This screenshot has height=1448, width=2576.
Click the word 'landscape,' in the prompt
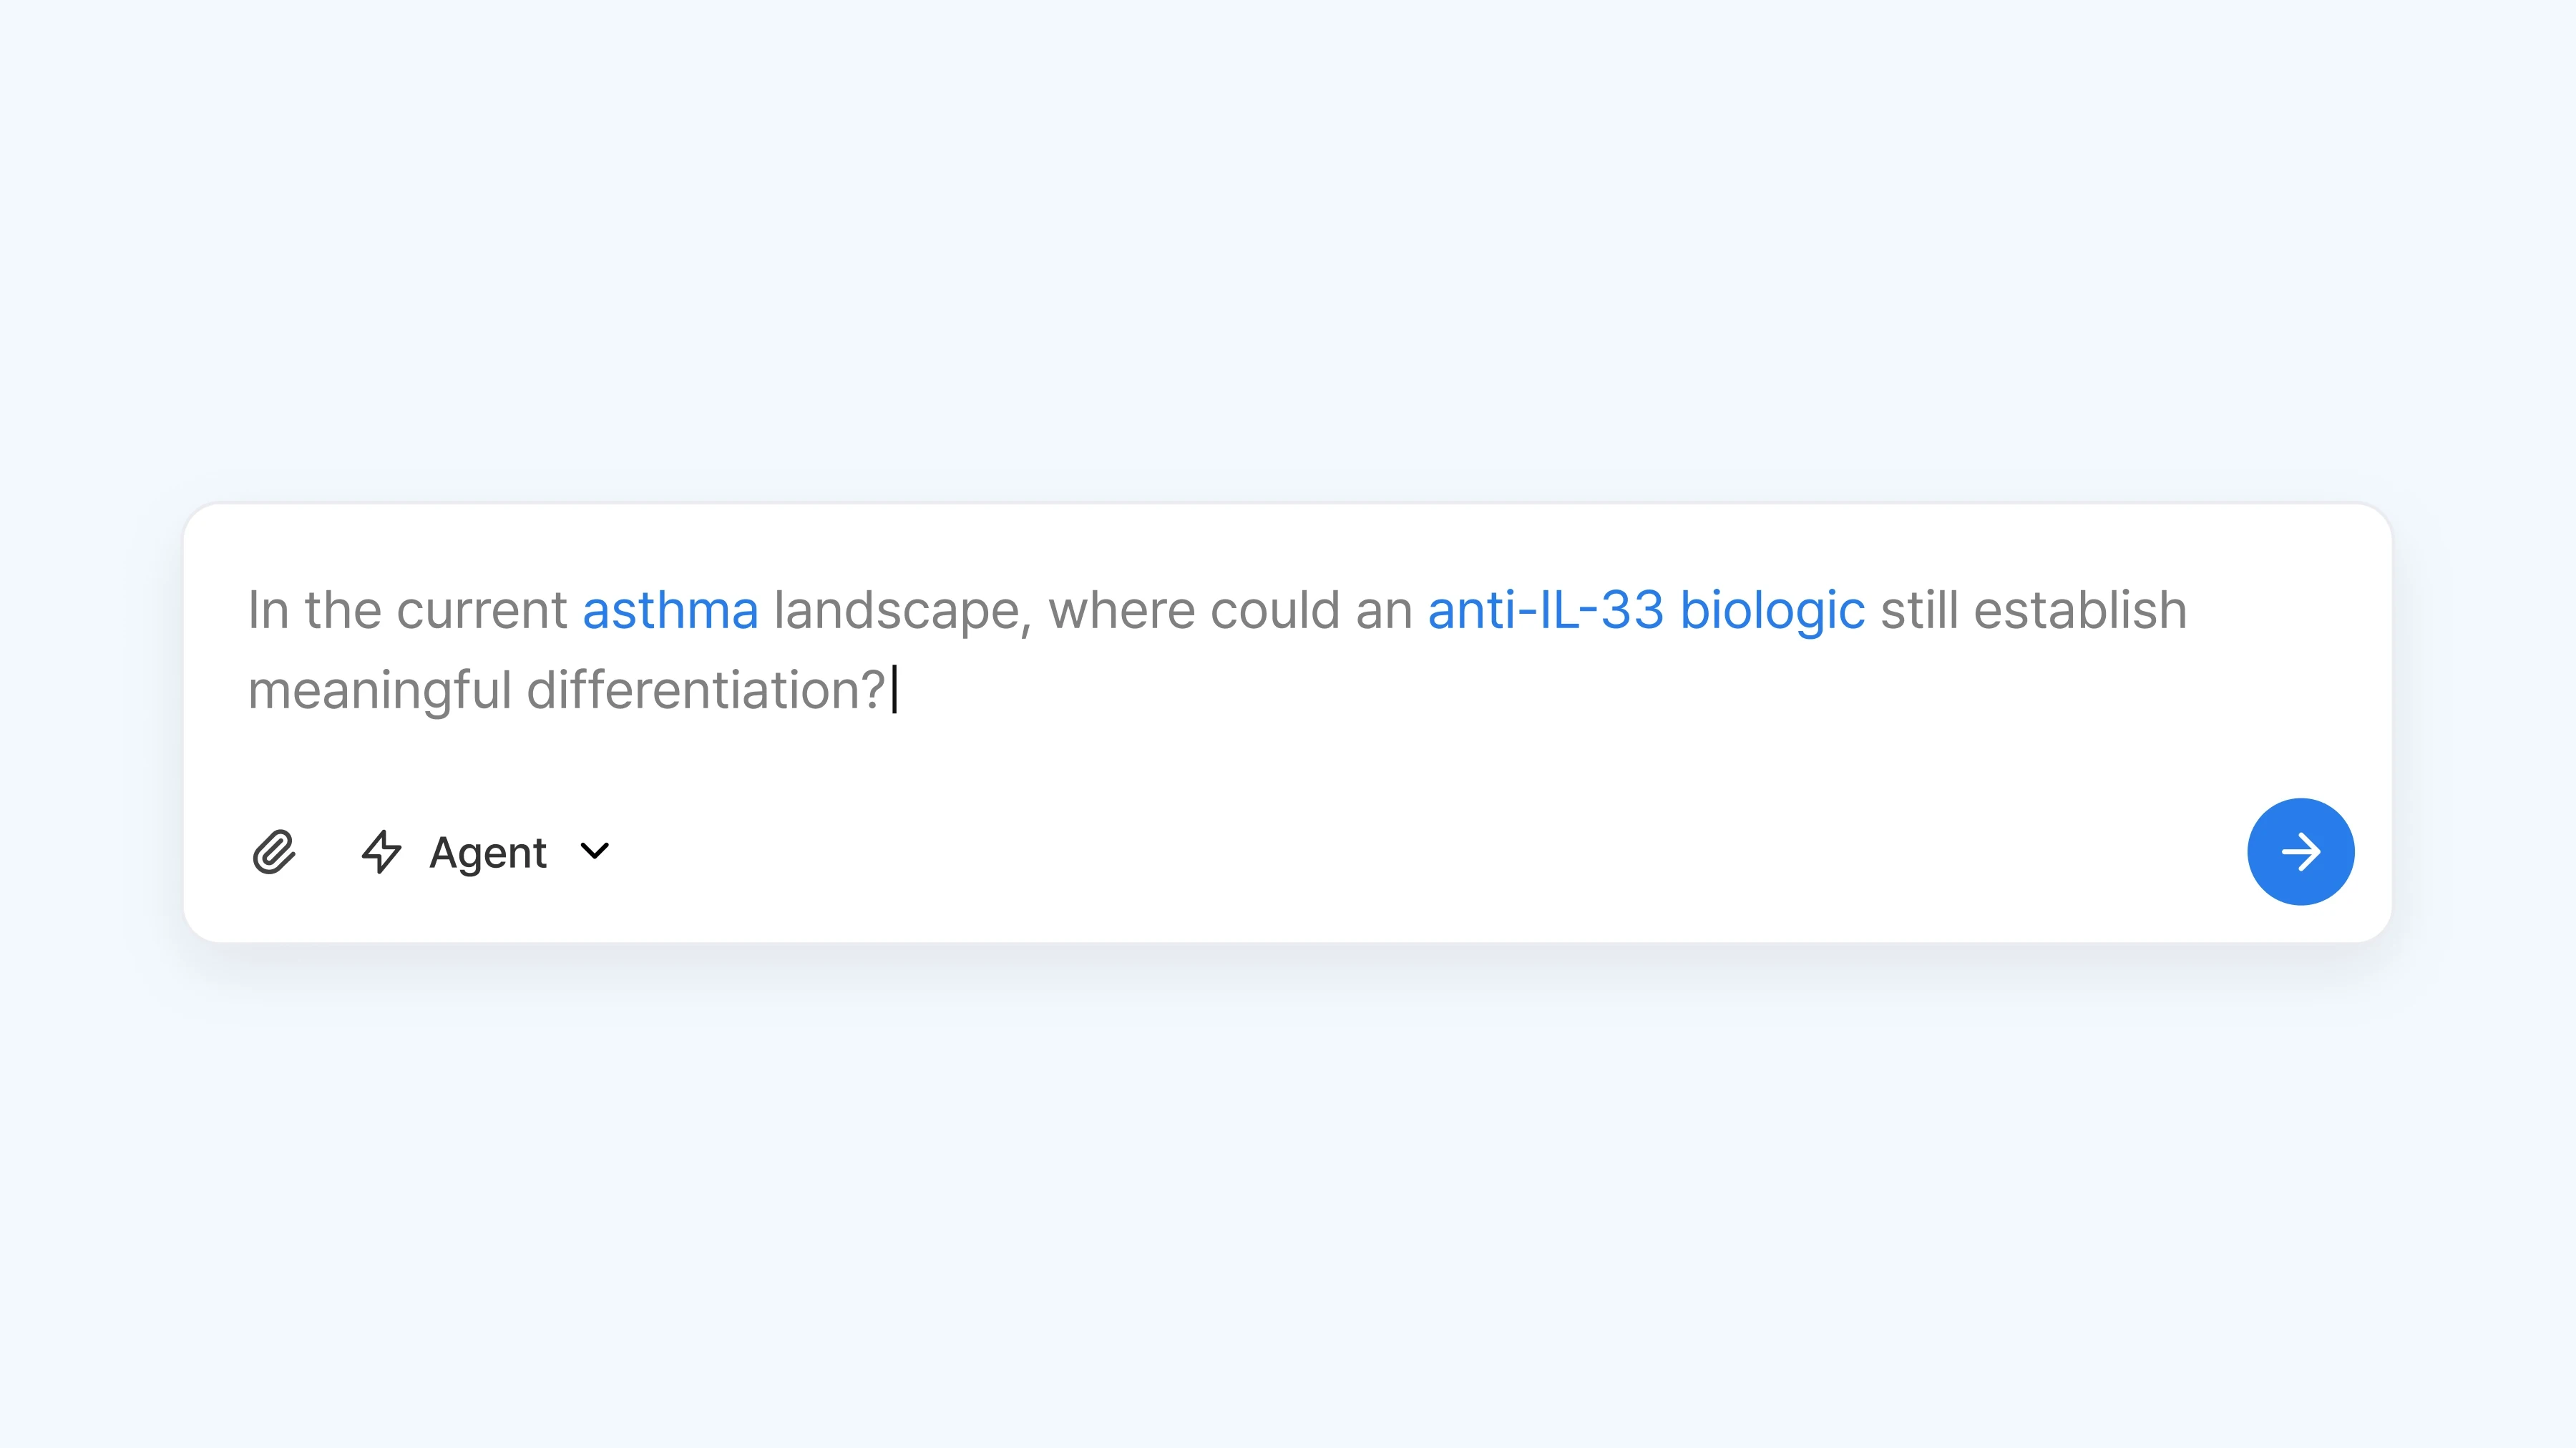(903, 611)
